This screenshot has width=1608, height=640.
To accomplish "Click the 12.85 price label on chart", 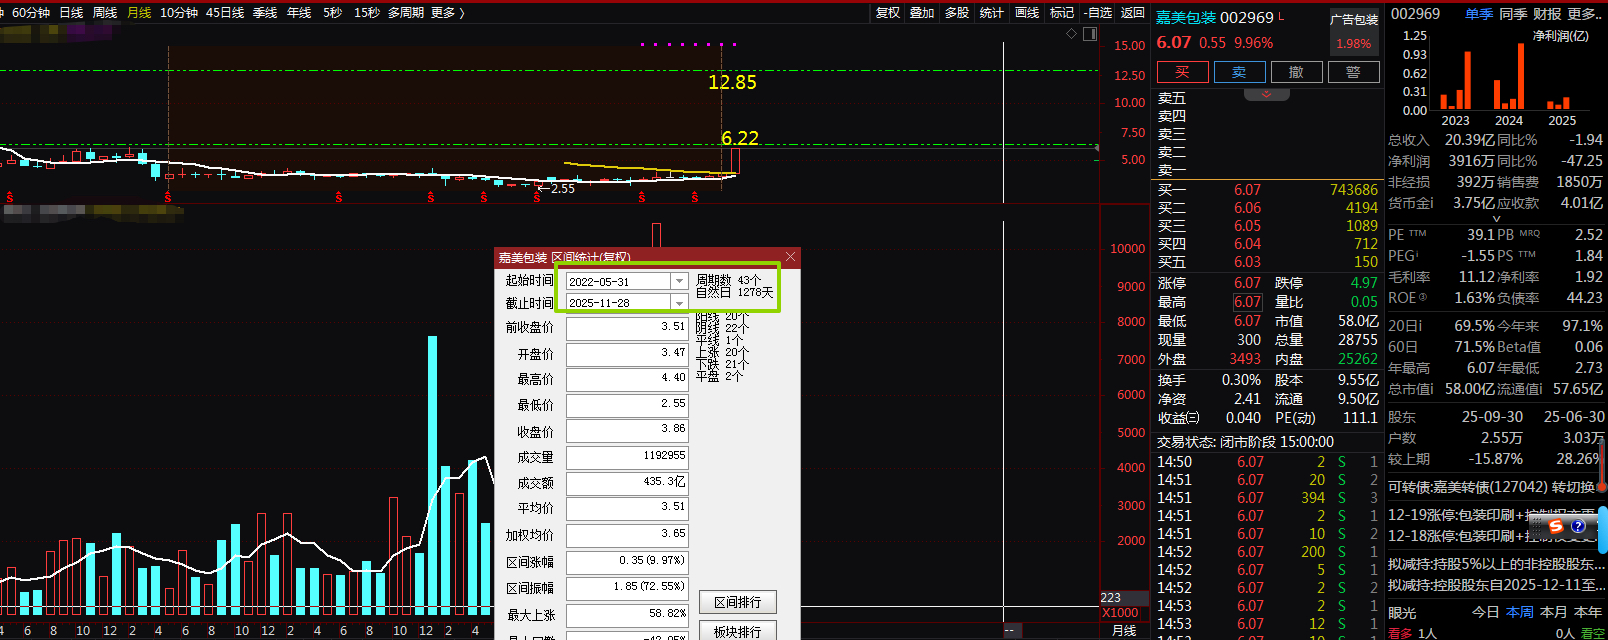I will (732, 82).
